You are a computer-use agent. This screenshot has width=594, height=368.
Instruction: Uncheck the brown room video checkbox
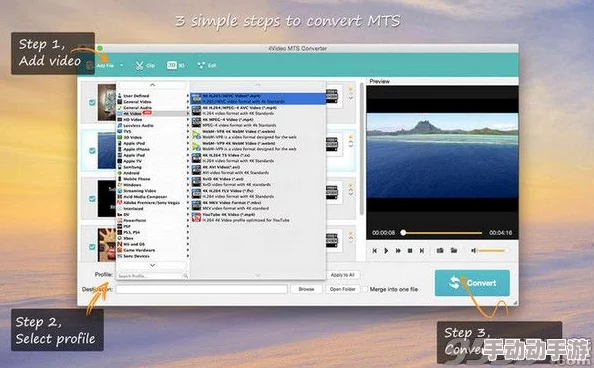click(x=92, y=102)
